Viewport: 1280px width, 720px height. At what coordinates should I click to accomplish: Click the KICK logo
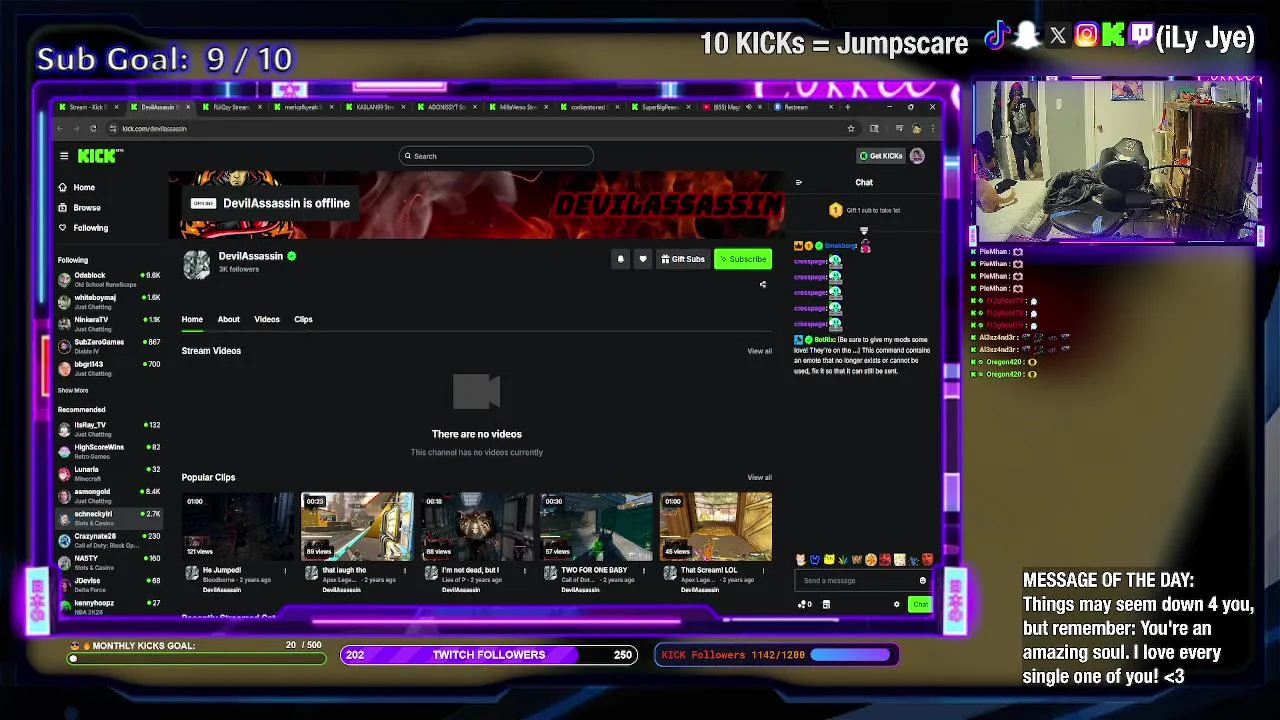(x=100, y=156)
